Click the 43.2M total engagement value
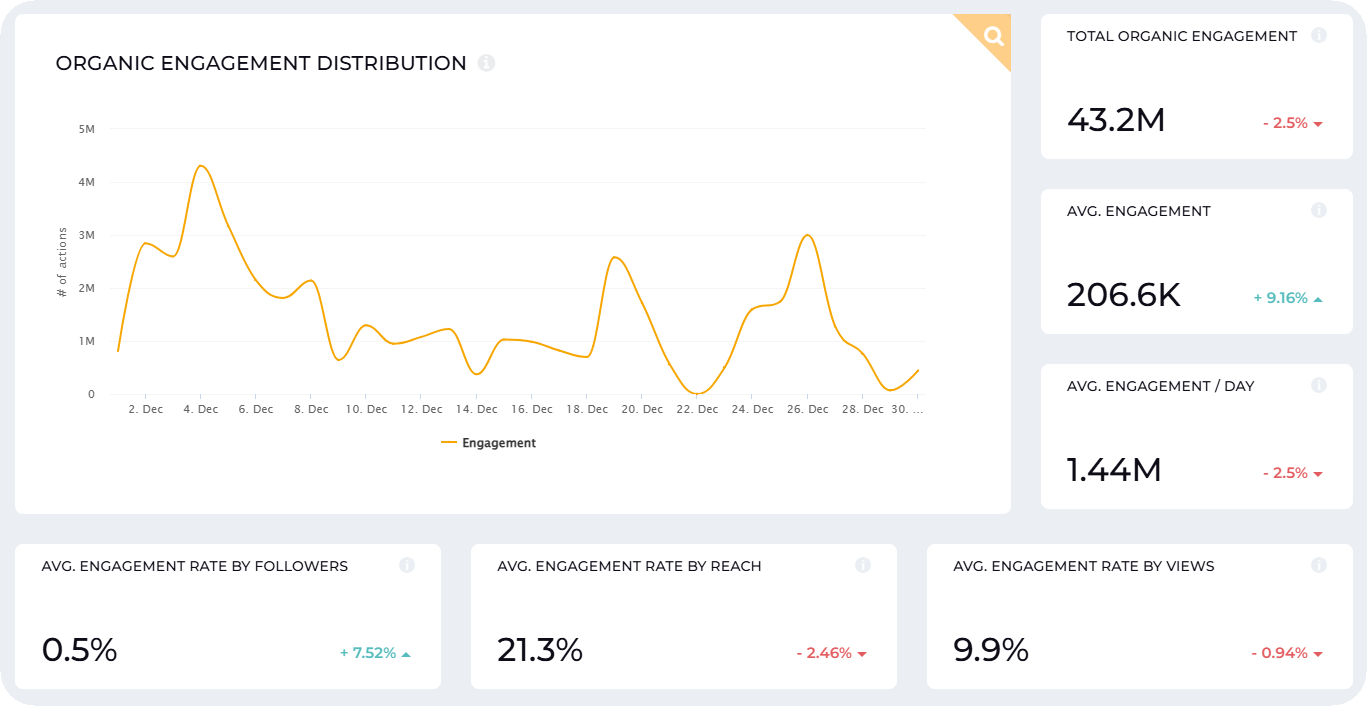Viewport: 1367px width, 706px height. click(1115, 120)
